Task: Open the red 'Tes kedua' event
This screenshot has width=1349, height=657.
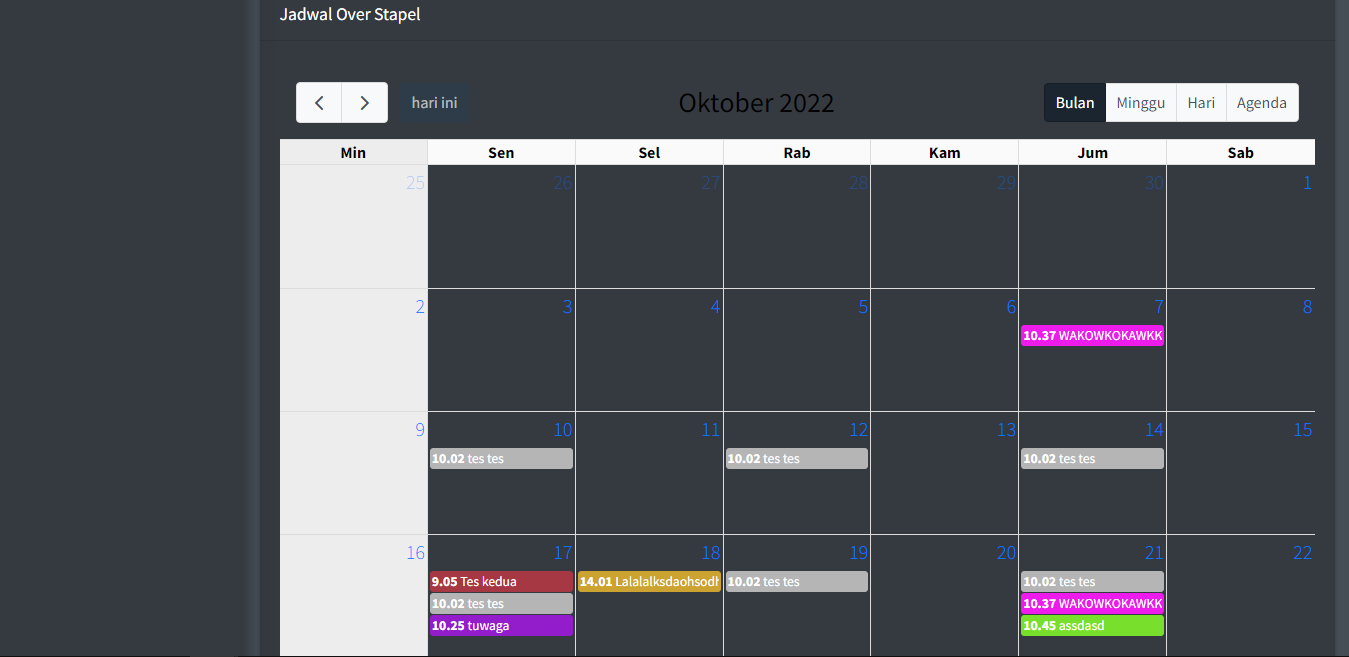Action: pos(501,582)
